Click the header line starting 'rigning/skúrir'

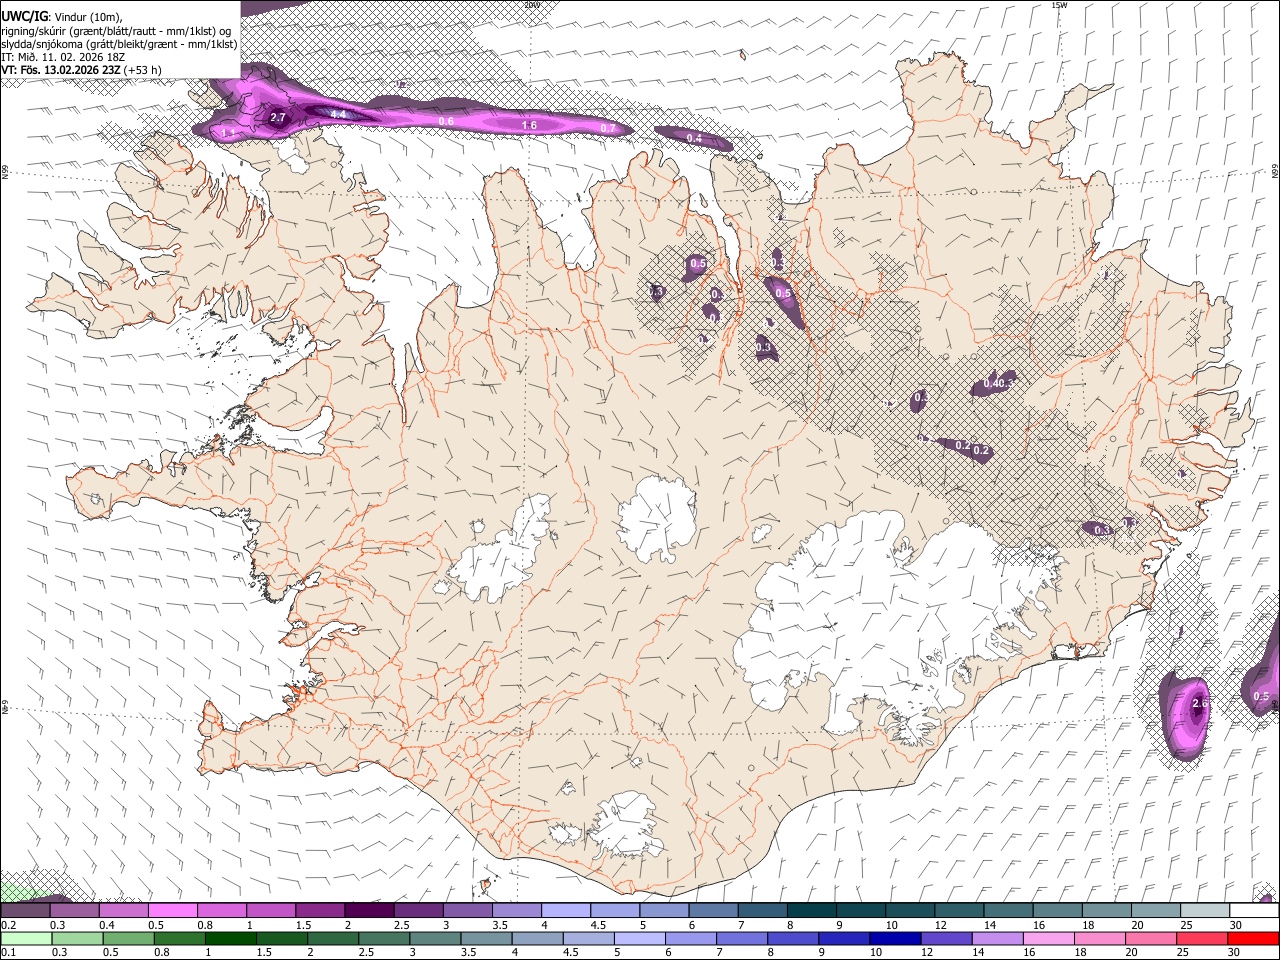tap(116, 31)
